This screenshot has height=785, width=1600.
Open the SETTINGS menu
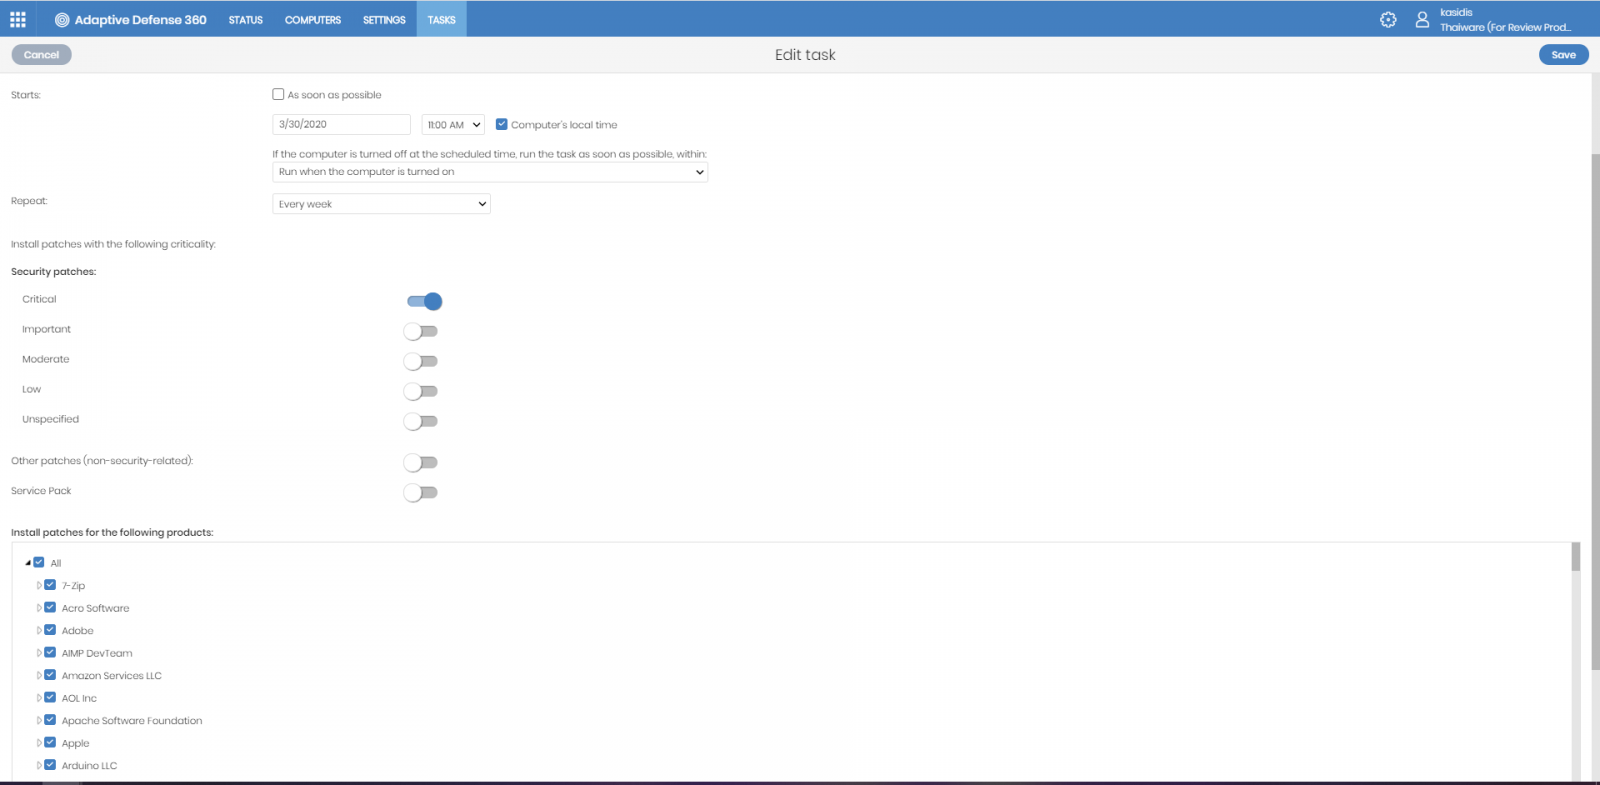[384, 20]
